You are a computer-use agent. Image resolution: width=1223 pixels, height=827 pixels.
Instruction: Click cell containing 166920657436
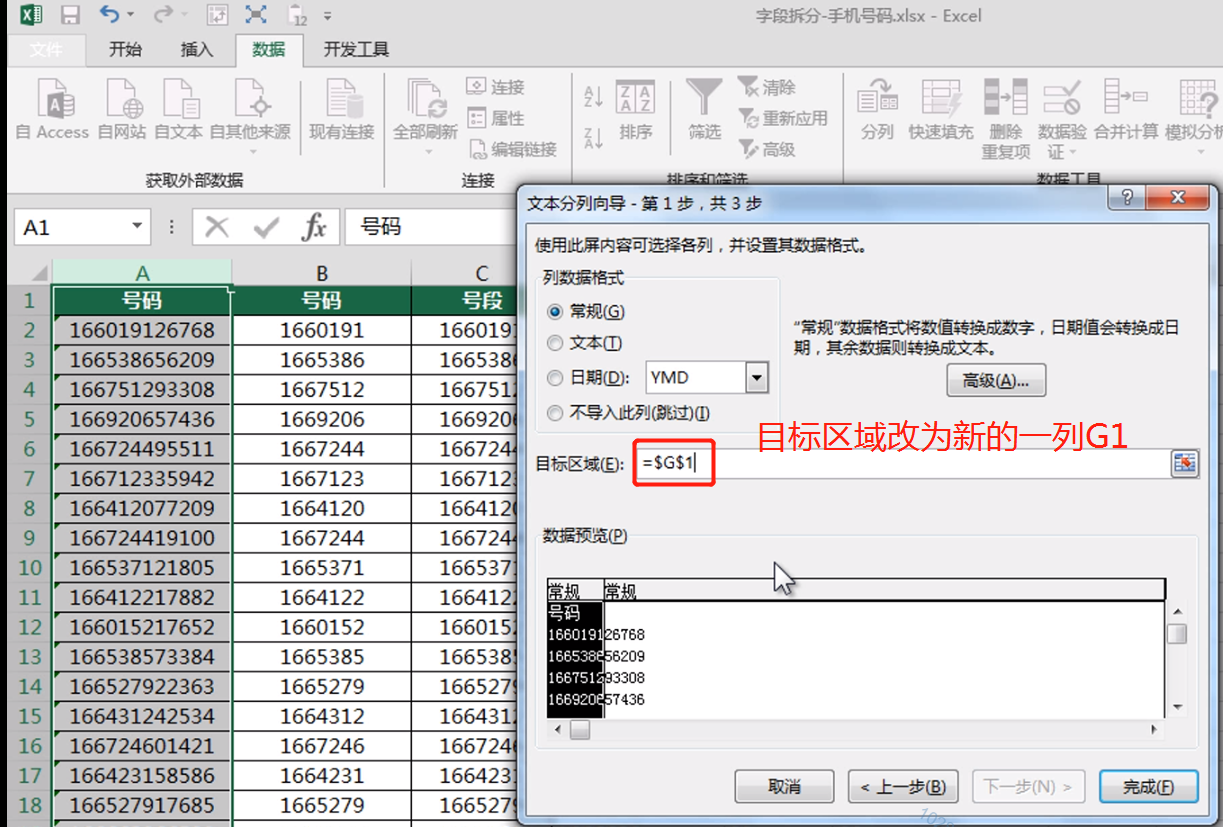[142, 419]
